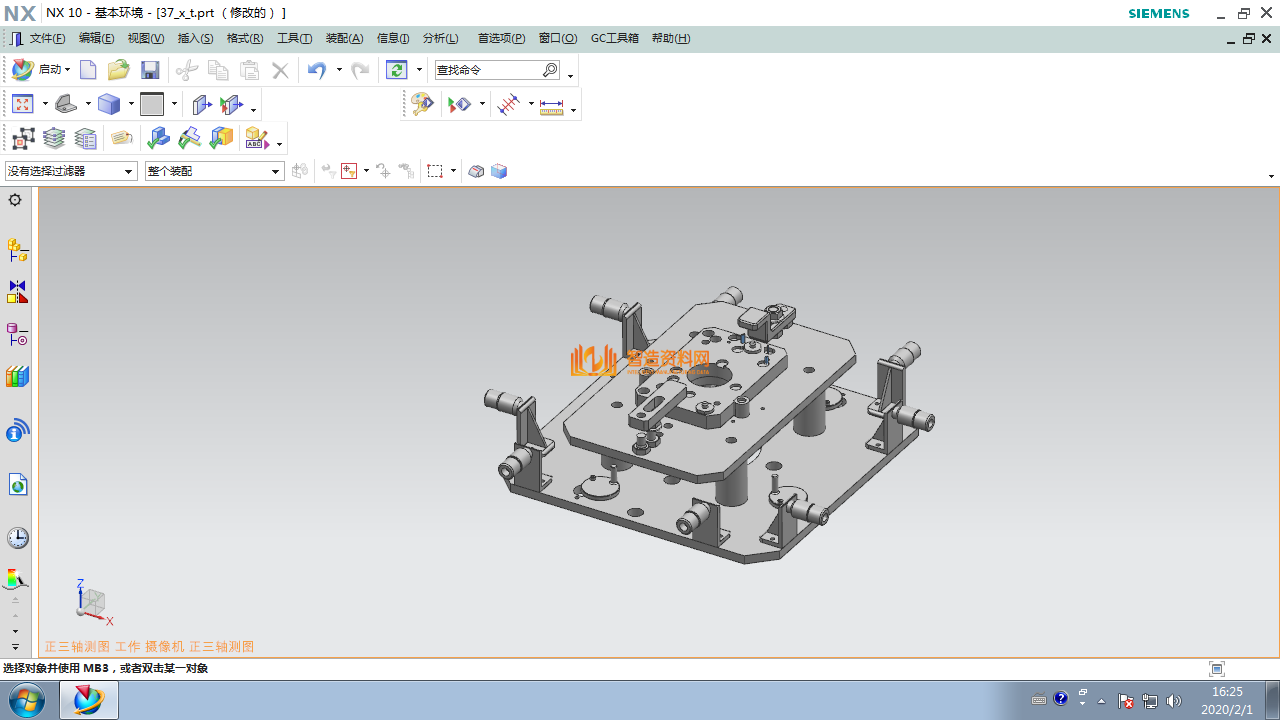Save the part with the floppy disk icon
This screenshot has width=1280, height=720.
[150, 70]
